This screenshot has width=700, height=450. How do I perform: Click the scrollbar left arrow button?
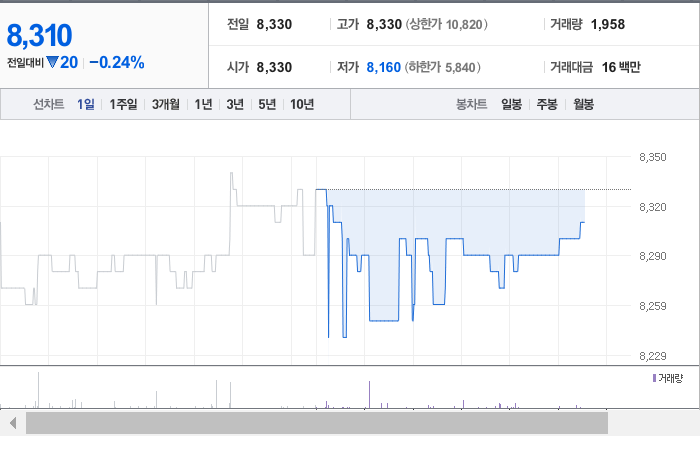(13, 423)
